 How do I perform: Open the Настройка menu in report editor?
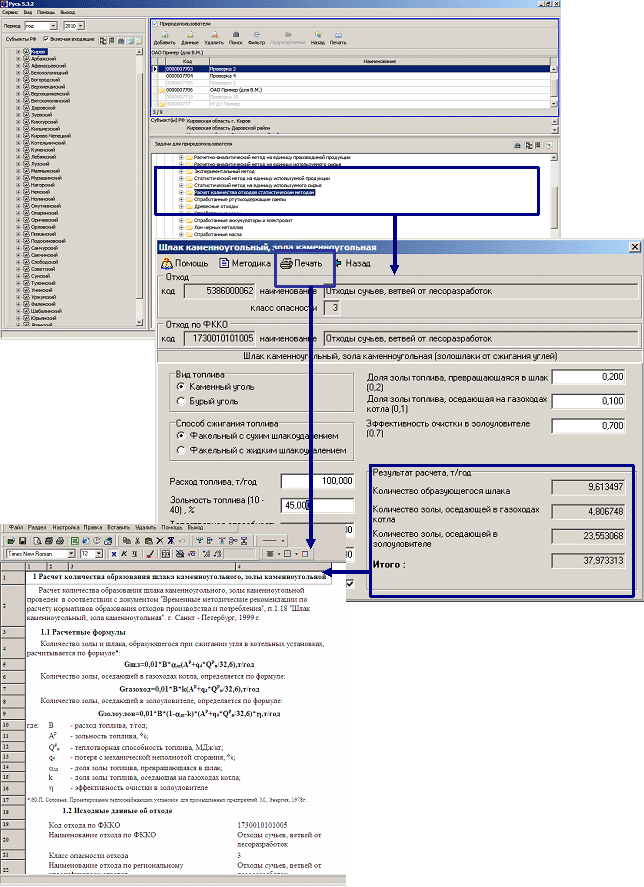pos(67,525)
